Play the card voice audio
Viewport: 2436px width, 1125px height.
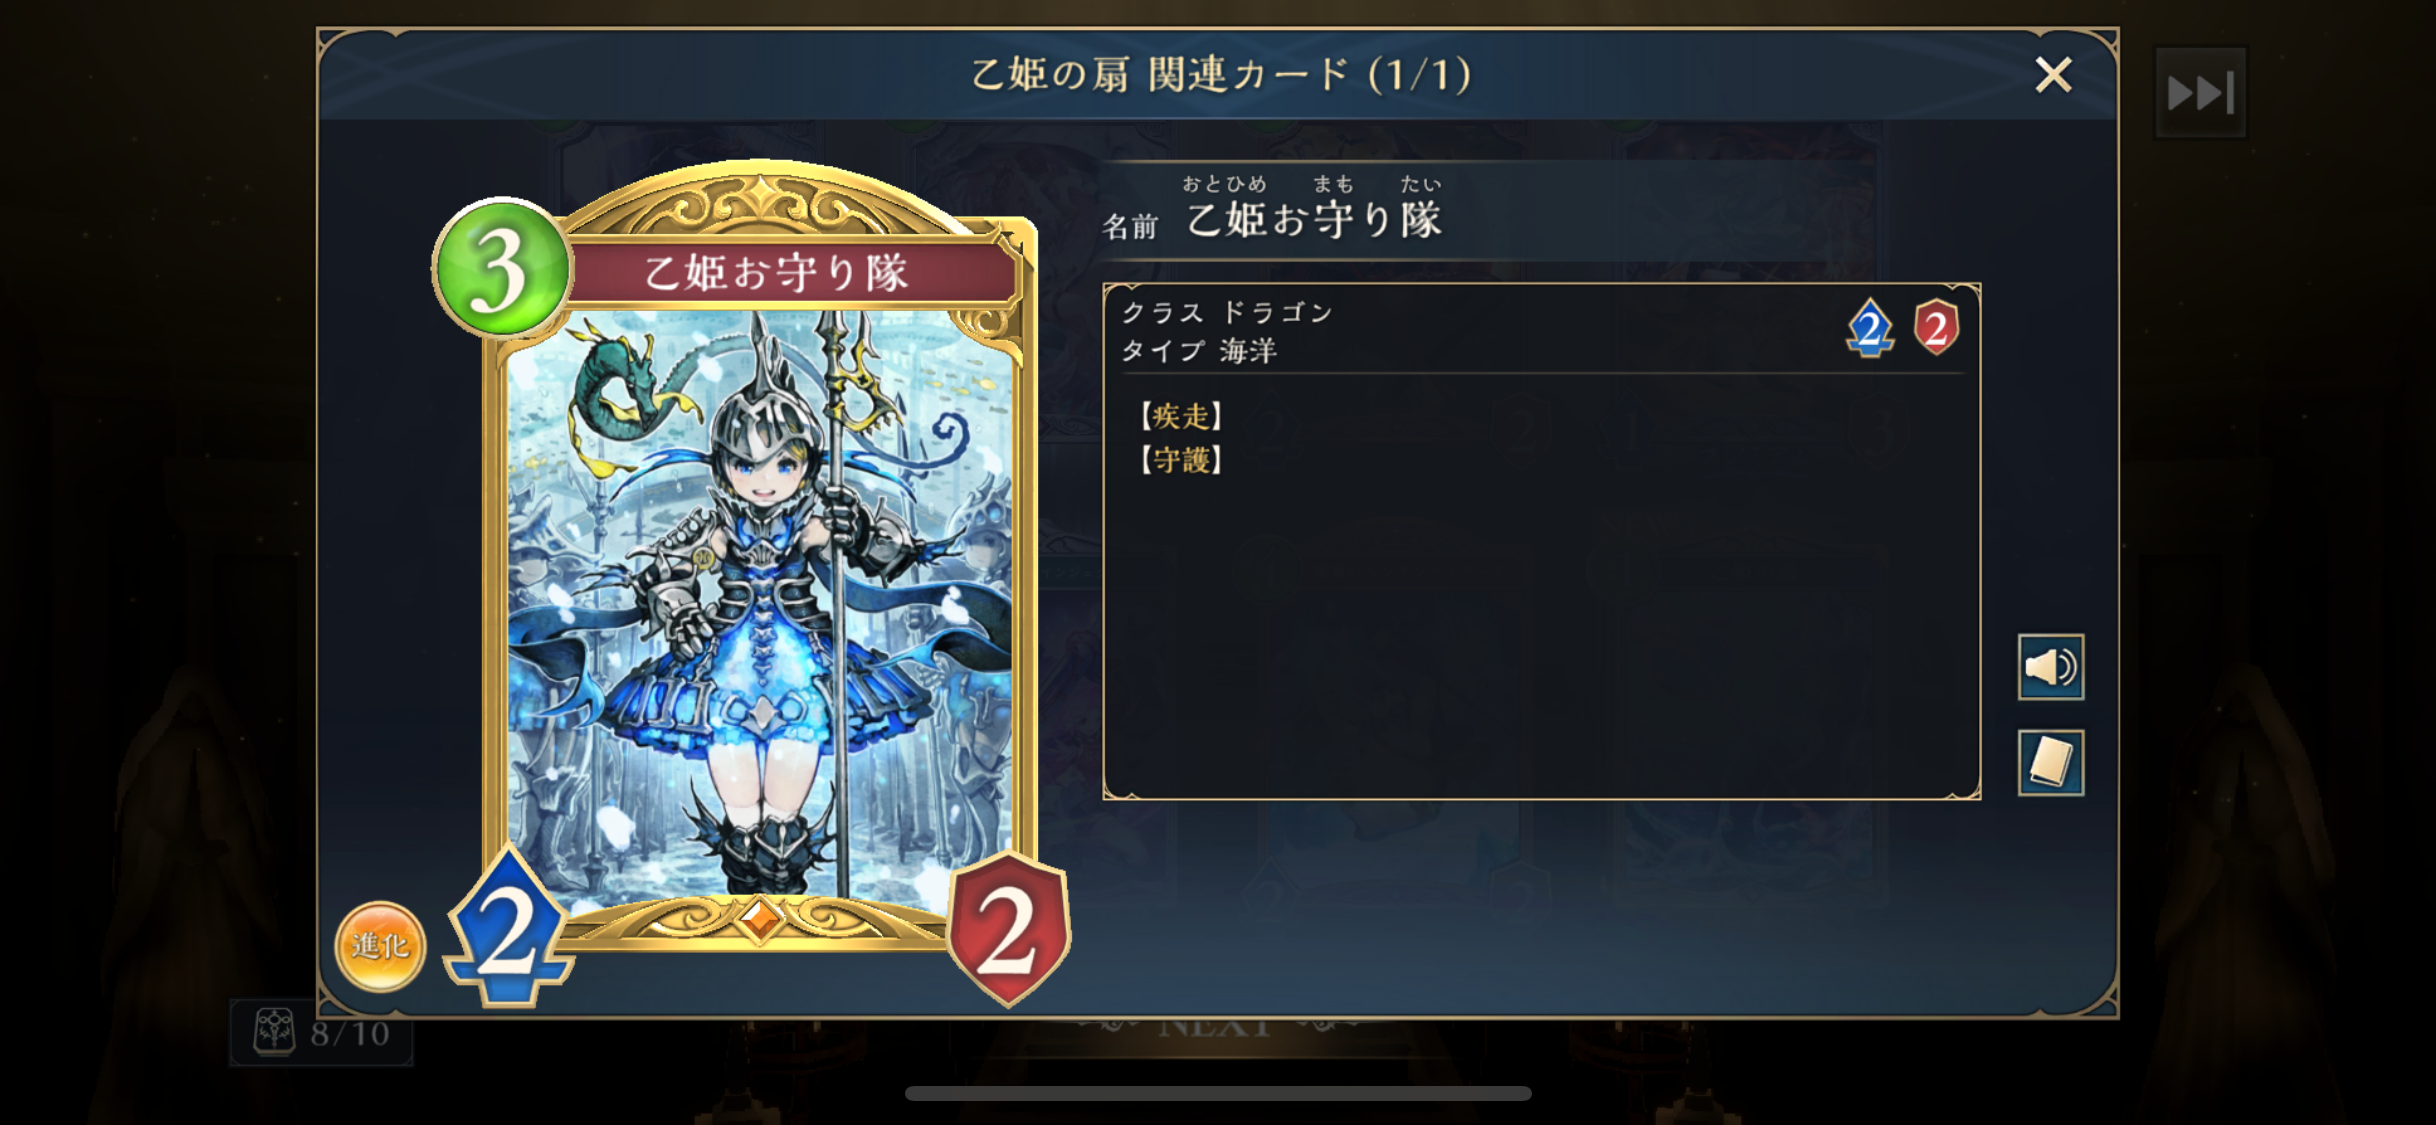(2050, 667)
